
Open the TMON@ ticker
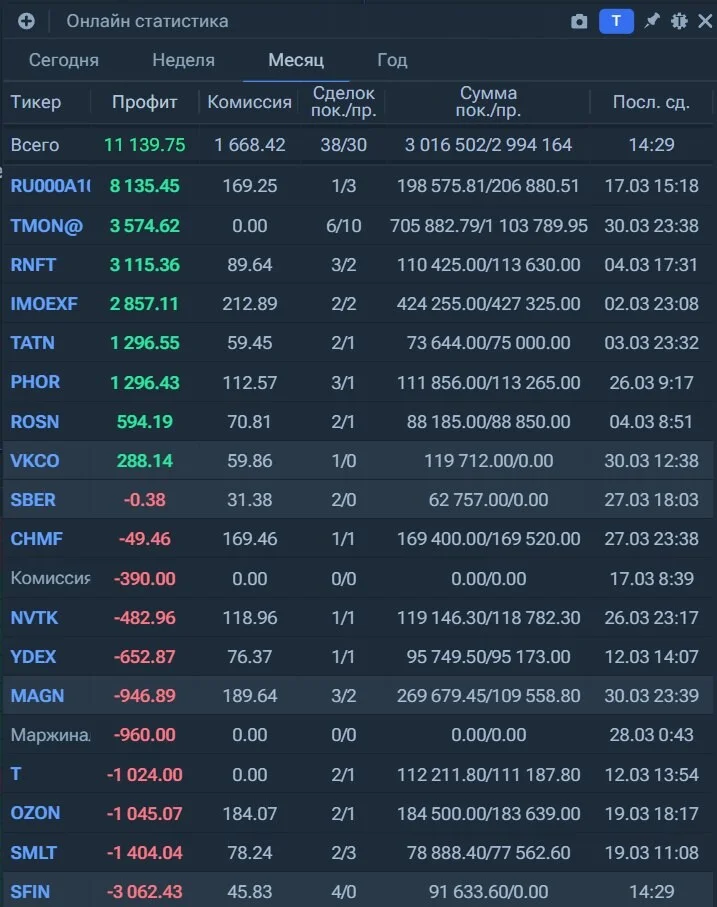click(x=47, y=226)
